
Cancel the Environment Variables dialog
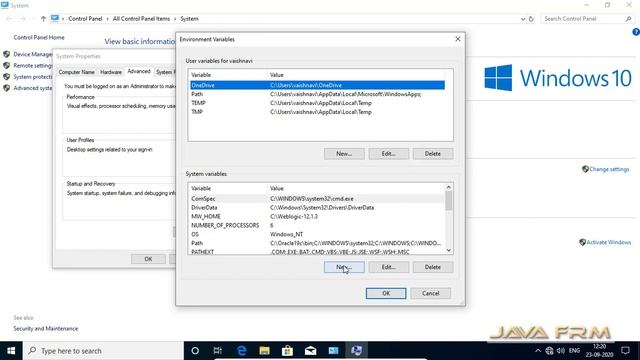(431, 293)
